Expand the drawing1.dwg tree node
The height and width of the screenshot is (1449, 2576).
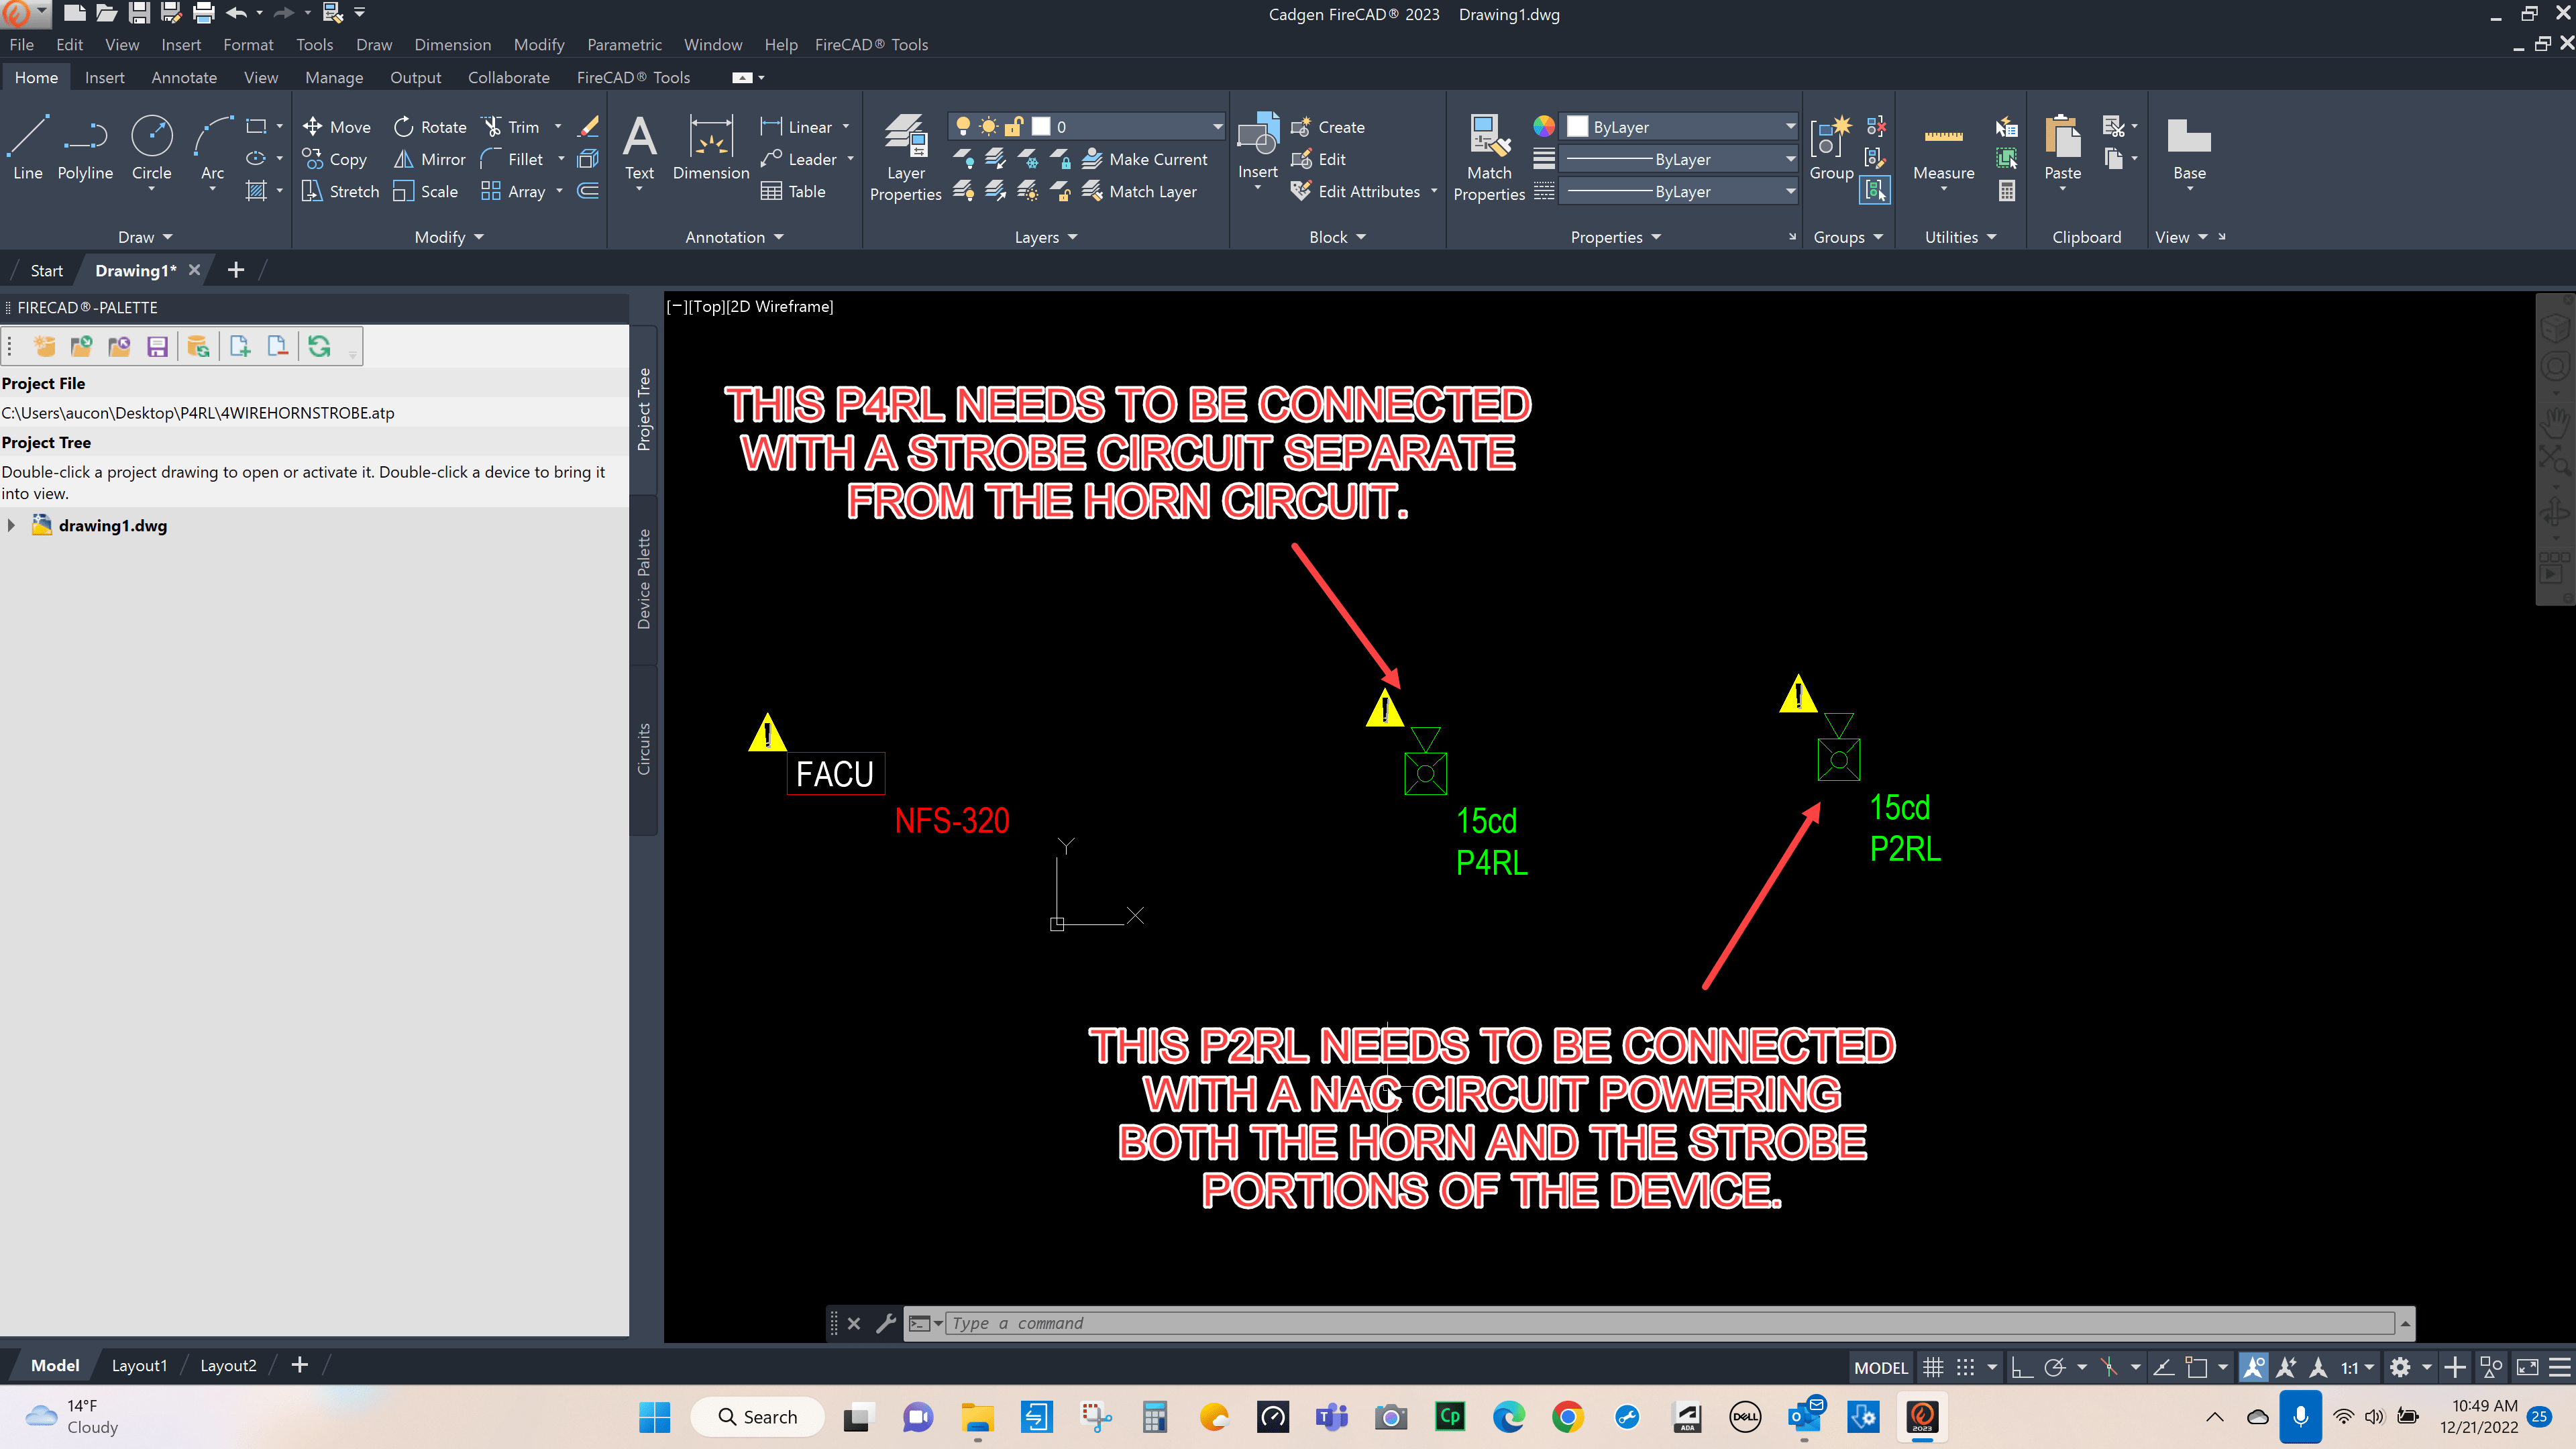coord(12,525)
